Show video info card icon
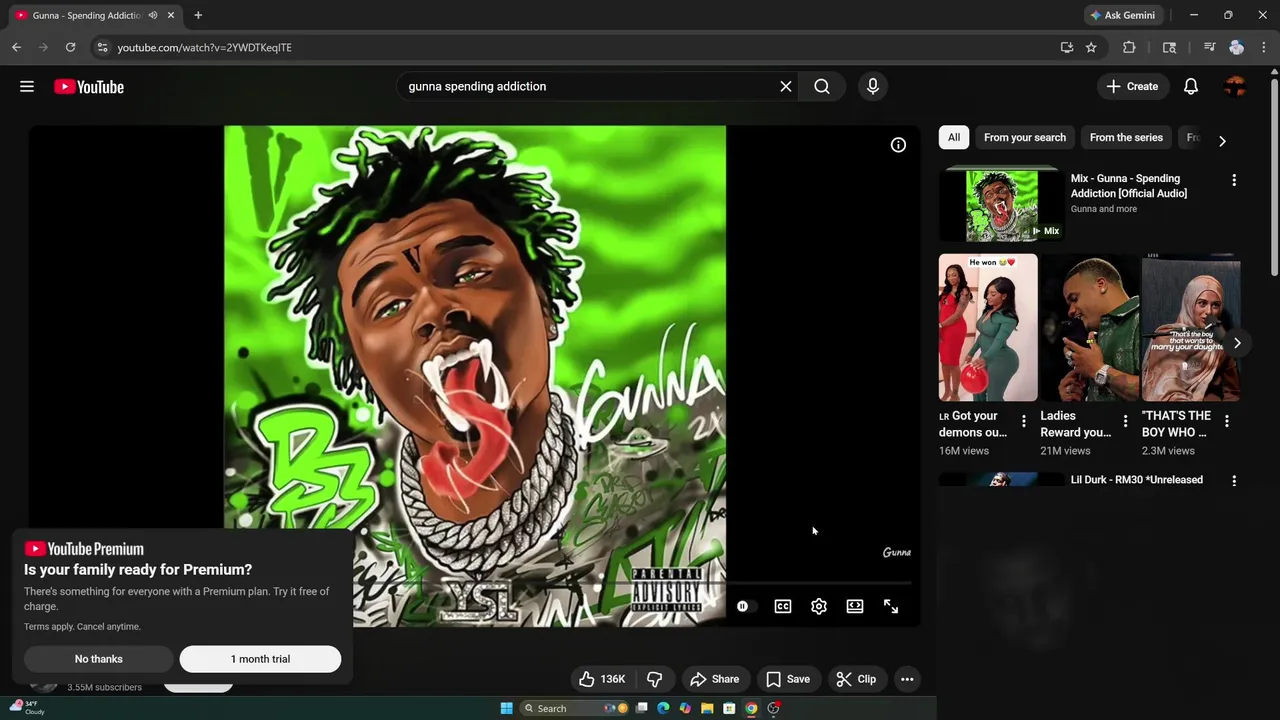 coord(898,145)
